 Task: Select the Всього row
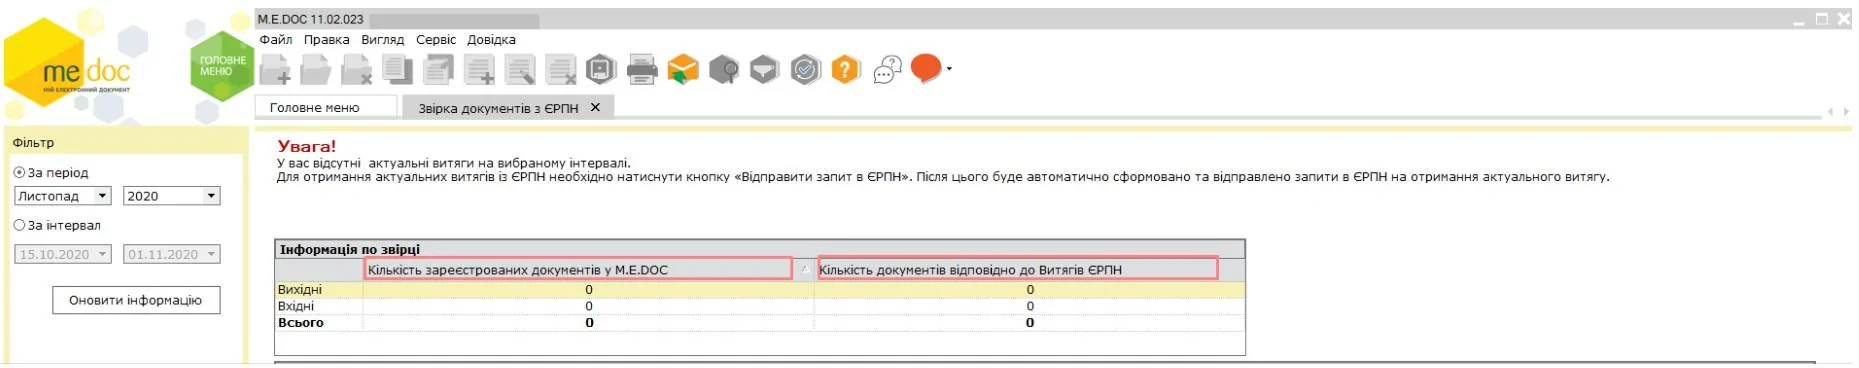click(760, 323)
